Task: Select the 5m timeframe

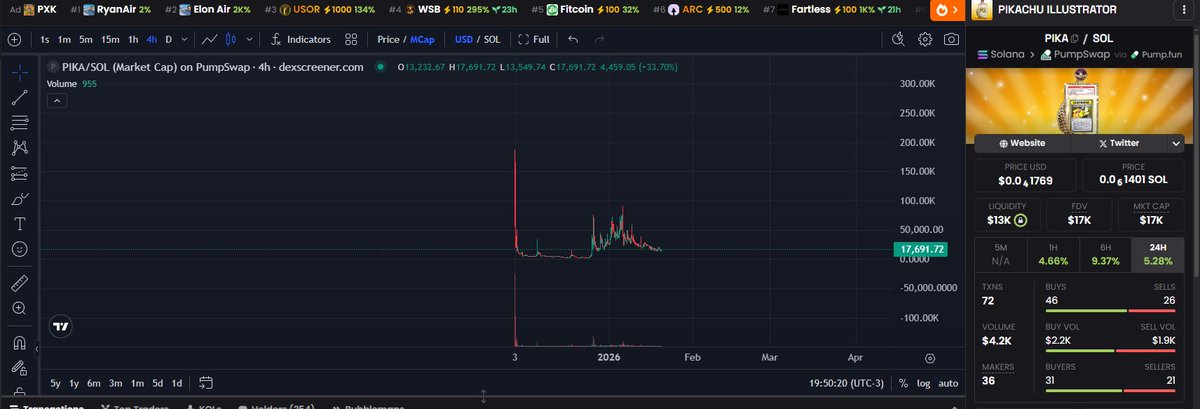Action: 86,40
